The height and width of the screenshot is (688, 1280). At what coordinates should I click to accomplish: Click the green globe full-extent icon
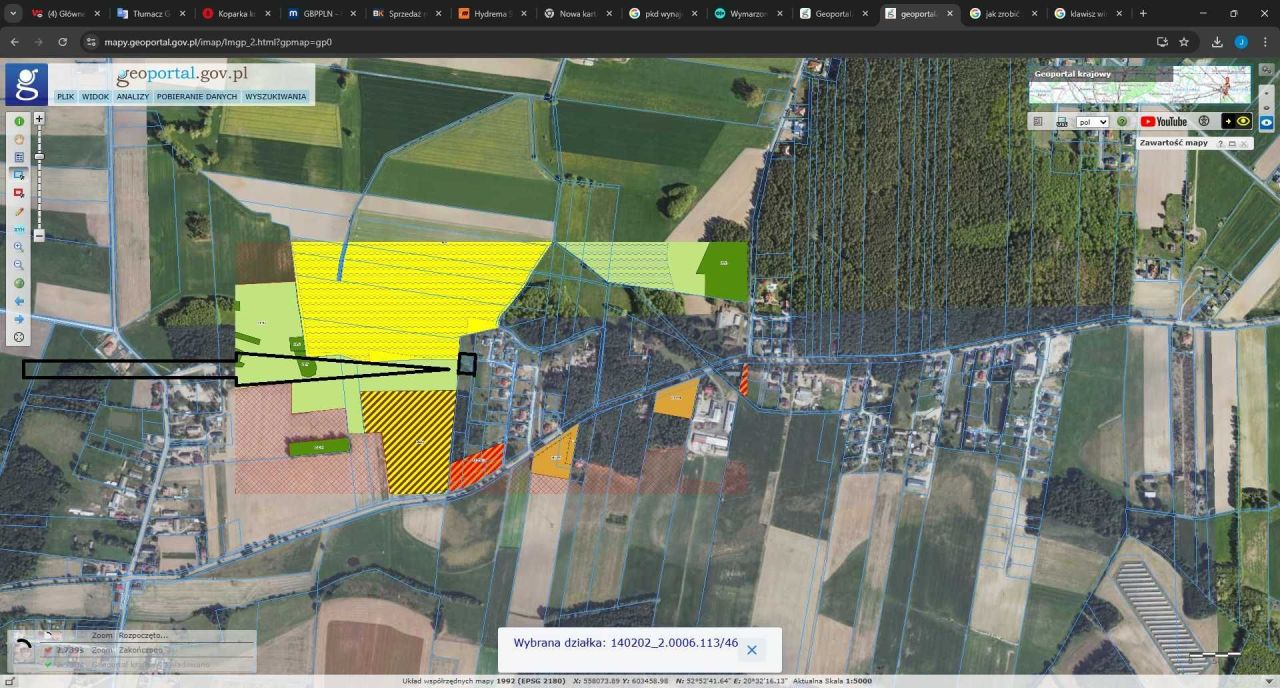click(x=19, y=283)
